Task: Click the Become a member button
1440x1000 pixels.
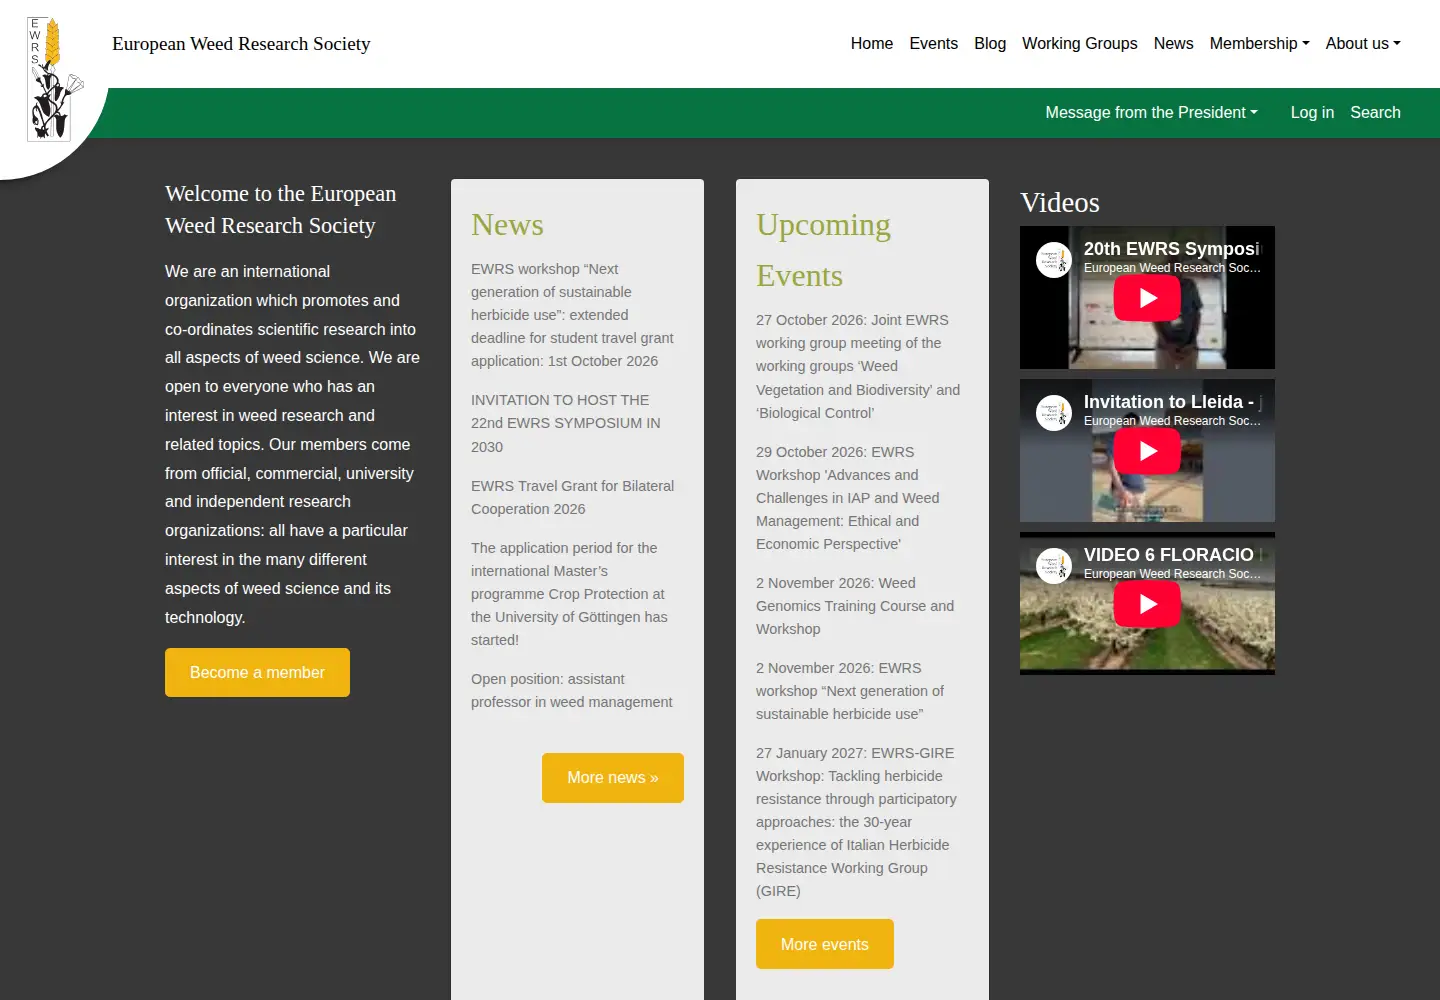Action: [257, 672]
